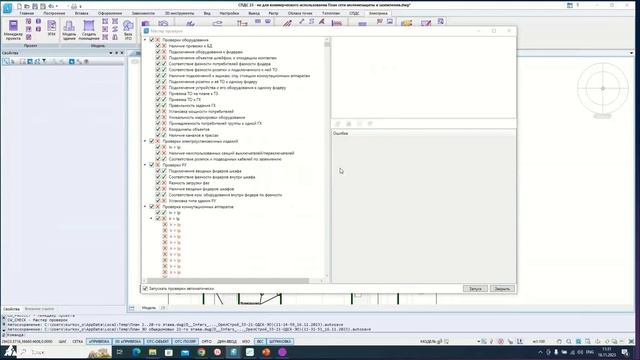Open the СПДС ribbon tab
Screen dimensions: 640x360
tap(354, 13)
